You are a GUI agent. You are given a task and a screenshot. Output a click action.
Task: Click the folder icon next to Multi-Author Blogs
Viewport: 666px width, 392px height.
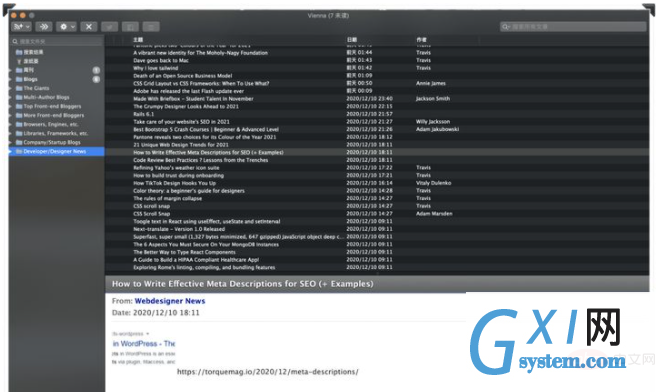[x=19, y=97]
